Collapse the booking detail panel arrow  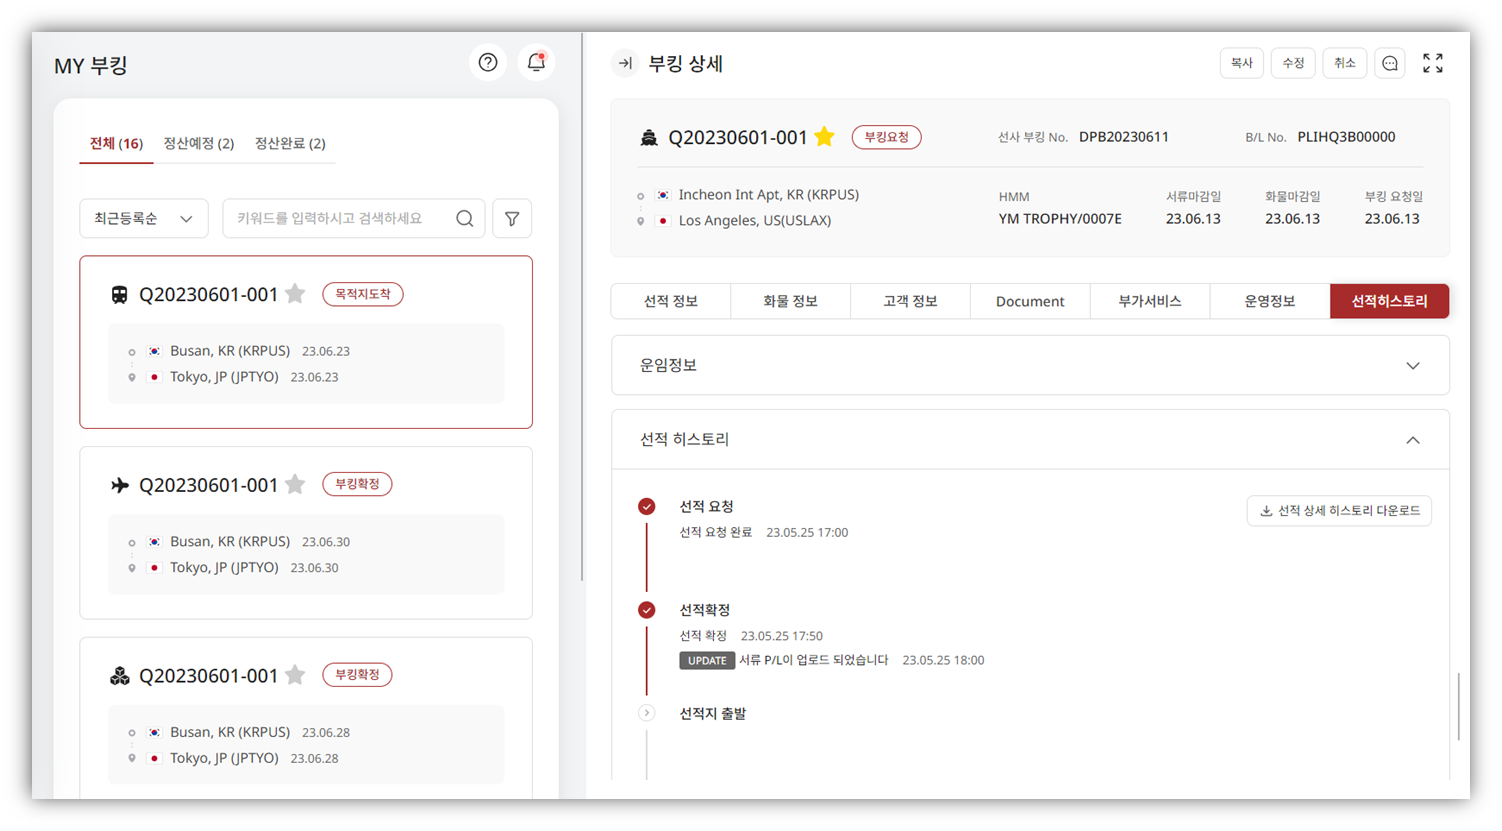coord(625,64)
